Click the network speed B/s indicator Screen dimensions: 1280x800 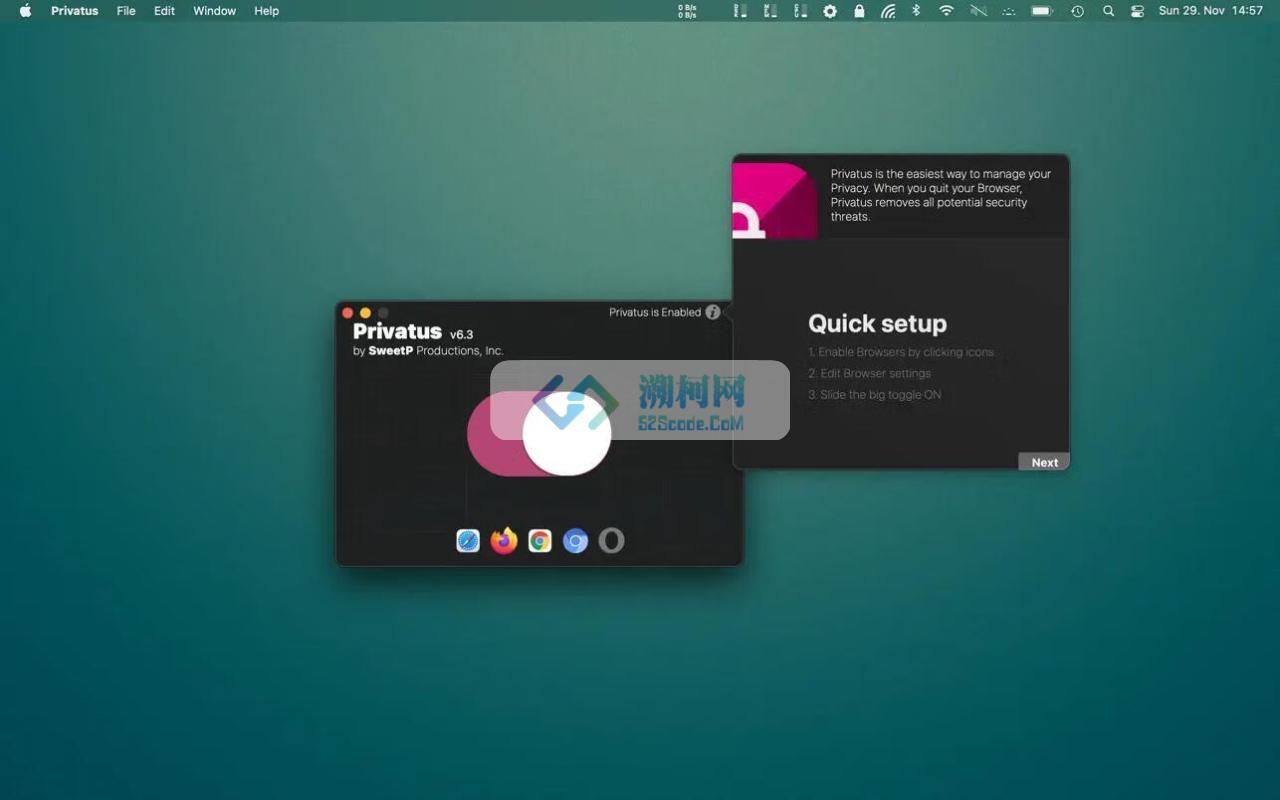click(x=687, y=11)
